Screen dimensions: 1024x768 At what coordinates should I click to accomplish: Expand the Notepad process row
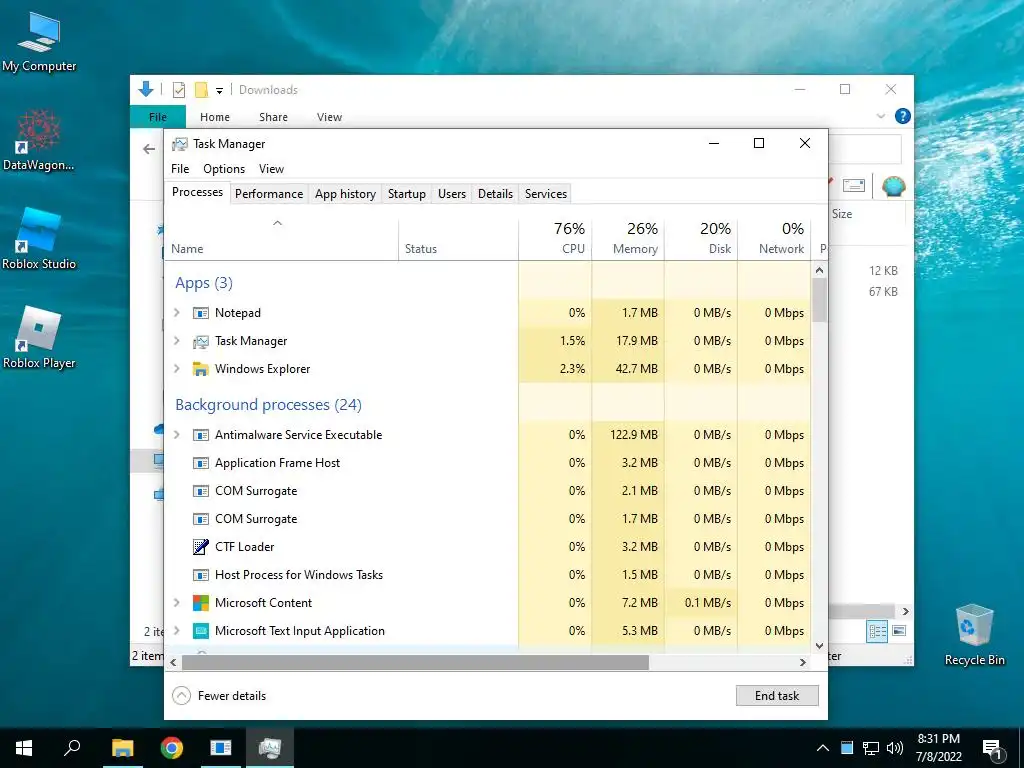pos(176,313)
